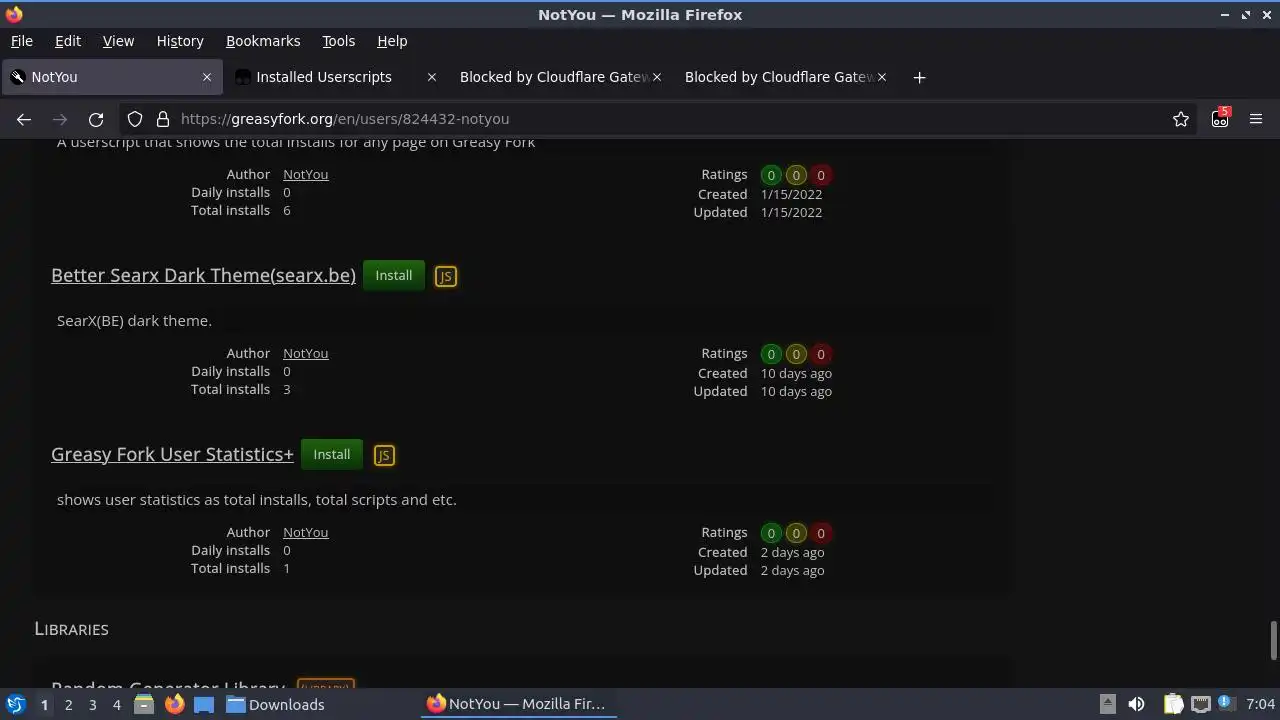Click the Libraries section heading
This screenshot has height=720, width=1280.
tap(71, 629)
